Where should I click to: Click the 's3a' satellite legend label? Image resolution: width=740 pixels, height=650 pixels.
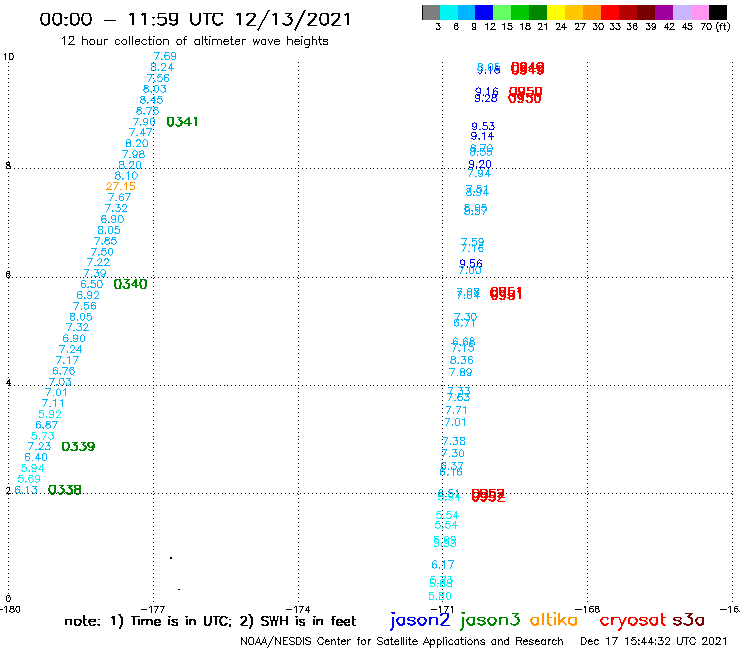tap(689, 620)
